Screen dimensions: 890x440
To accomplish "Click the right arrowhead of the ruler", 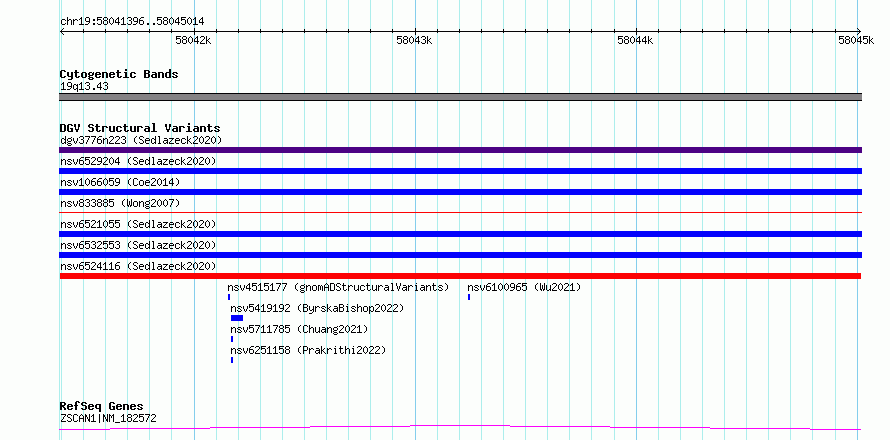I will coord(859,31).
